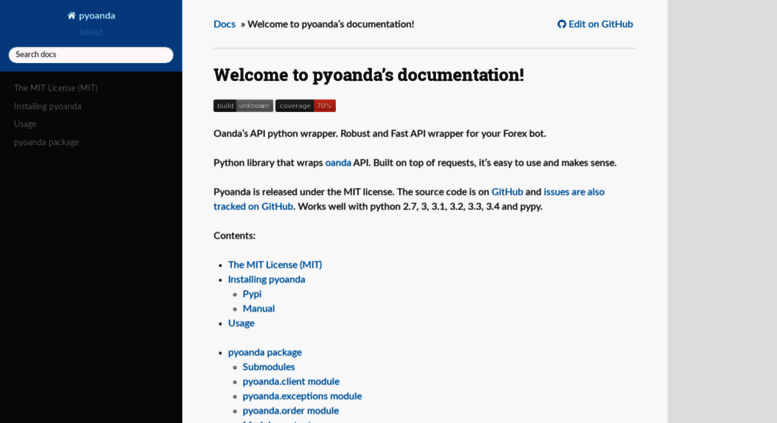This screenshot has width=777, height=423.
Task: Open pyoanda.exceptions module link
Action: pyautogui.click(x=302, y=396)
